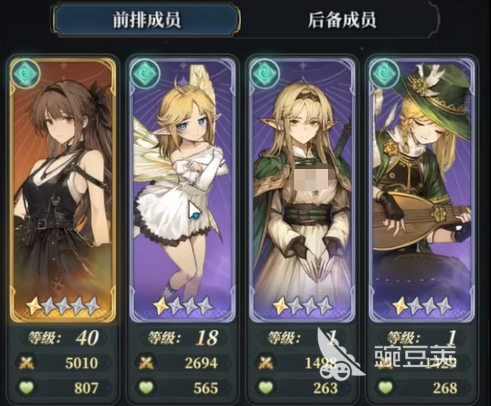Click four-star rating on fairy card
491x406 pixels.
183,306
